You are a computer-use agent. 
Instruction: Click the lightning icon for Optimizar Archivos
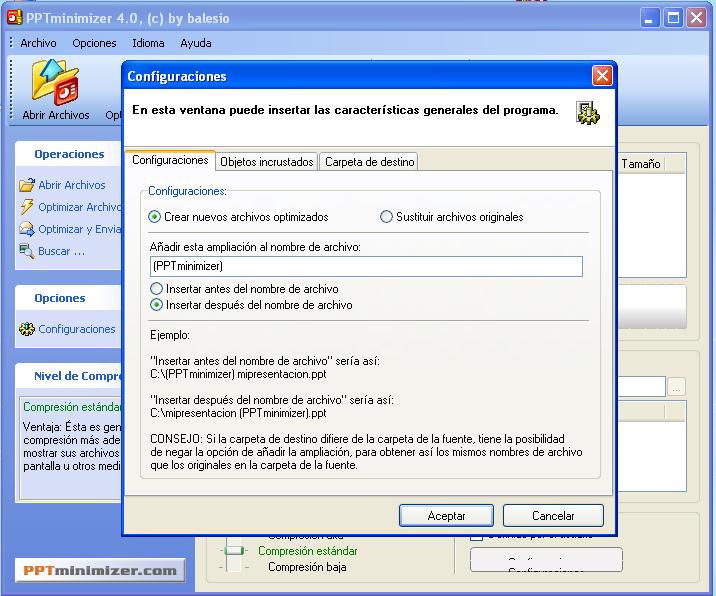click(x=27, y=207)
